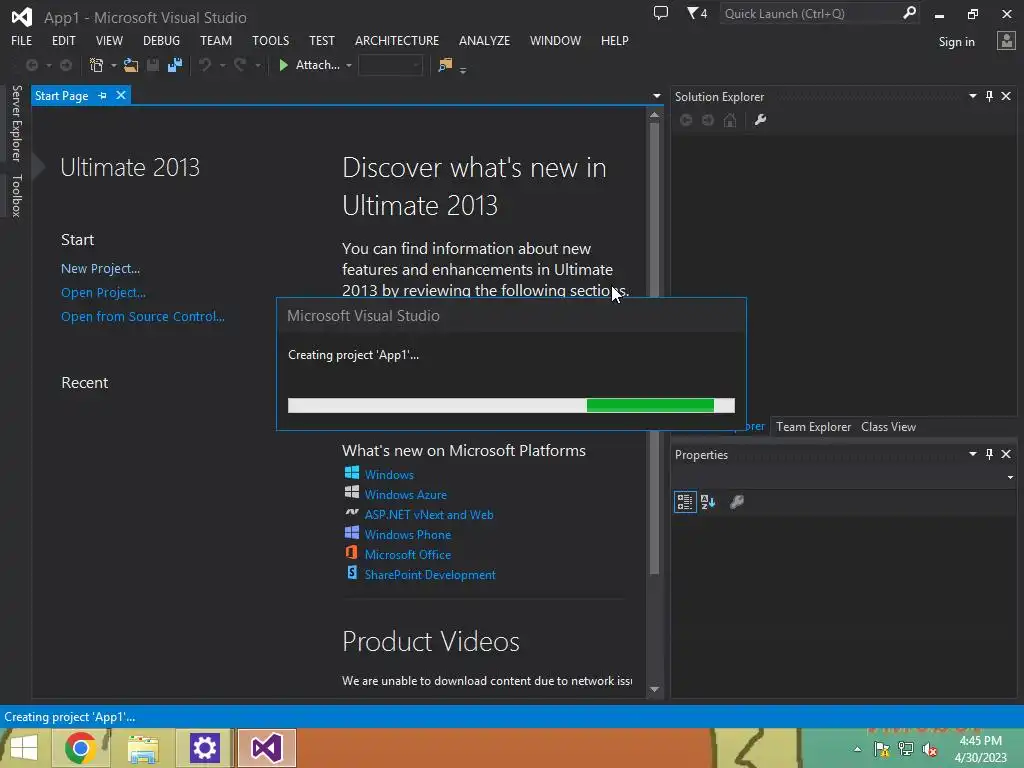Click the Sign in link

[956, 42]
